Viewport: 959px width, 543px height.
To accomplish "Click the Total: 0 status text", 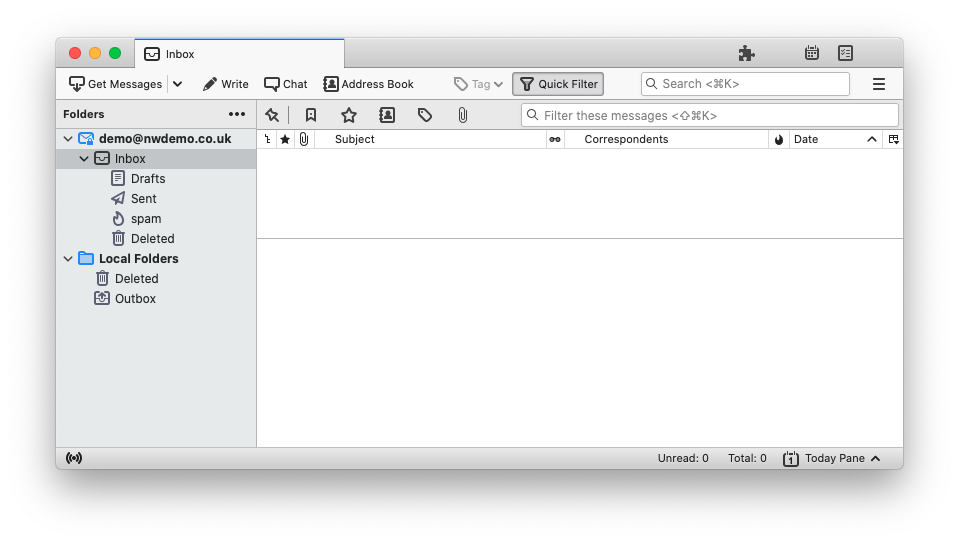I will (x=747, y=458).
